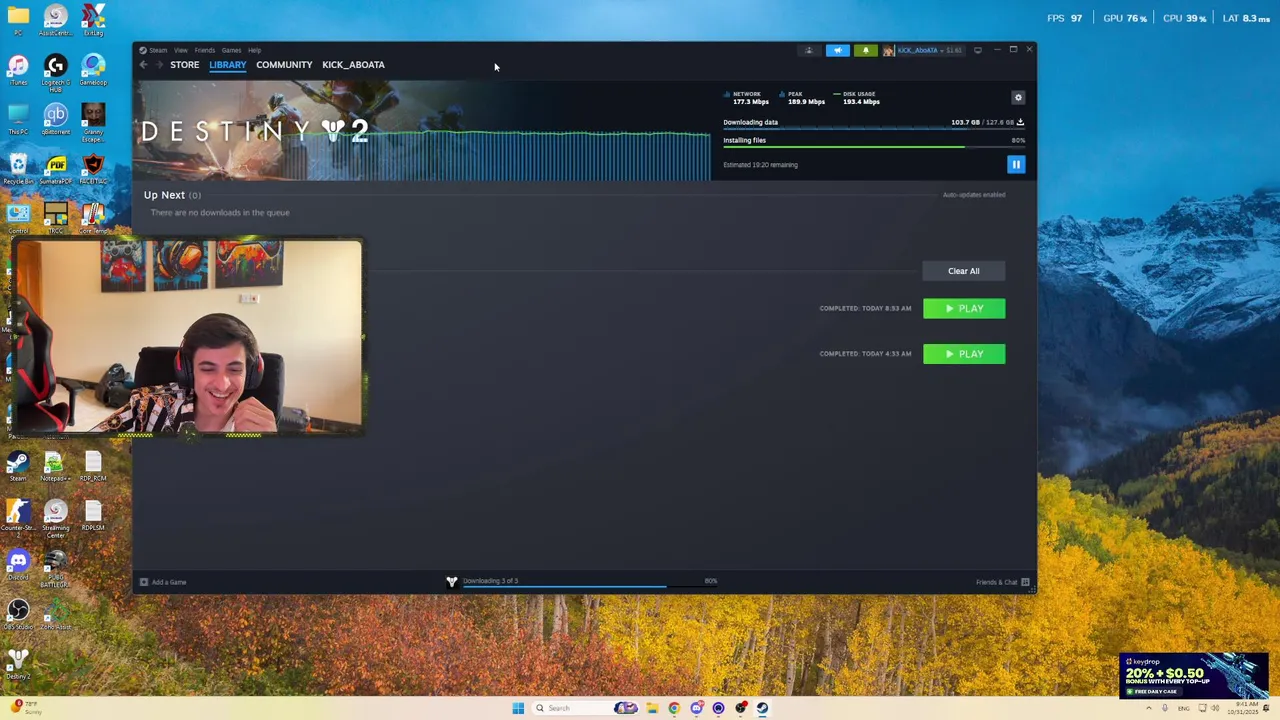Open the COMMUNITY tab
The width and height of the screenshot is (1280, 720).
284,65
